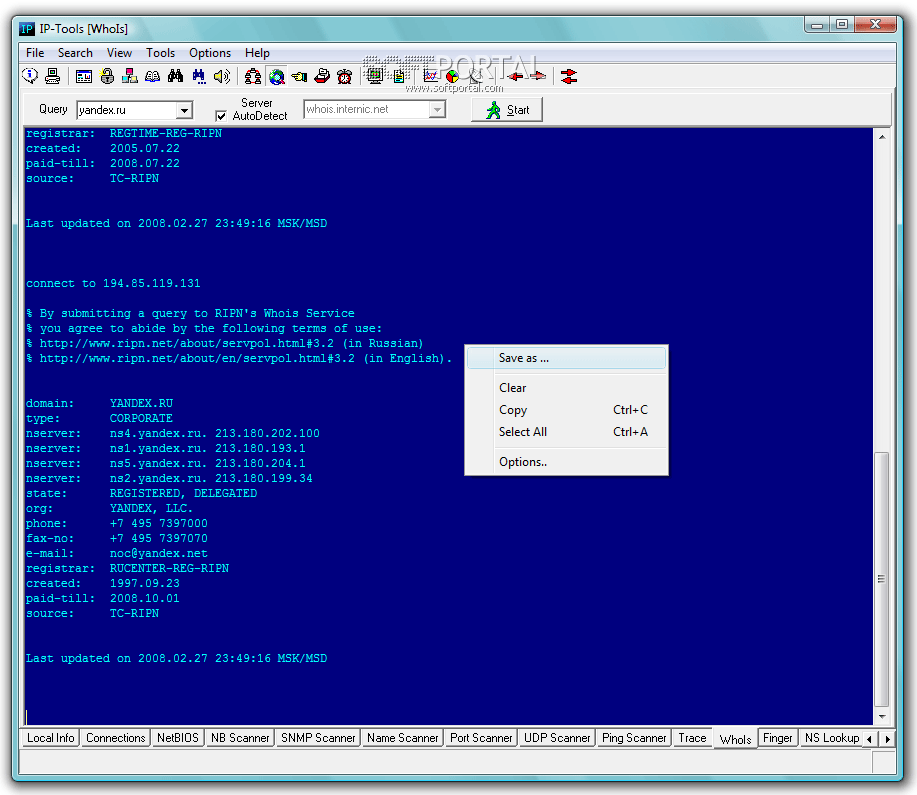Click the red NS Lookup toolbar icon

(x=322, y=76)
